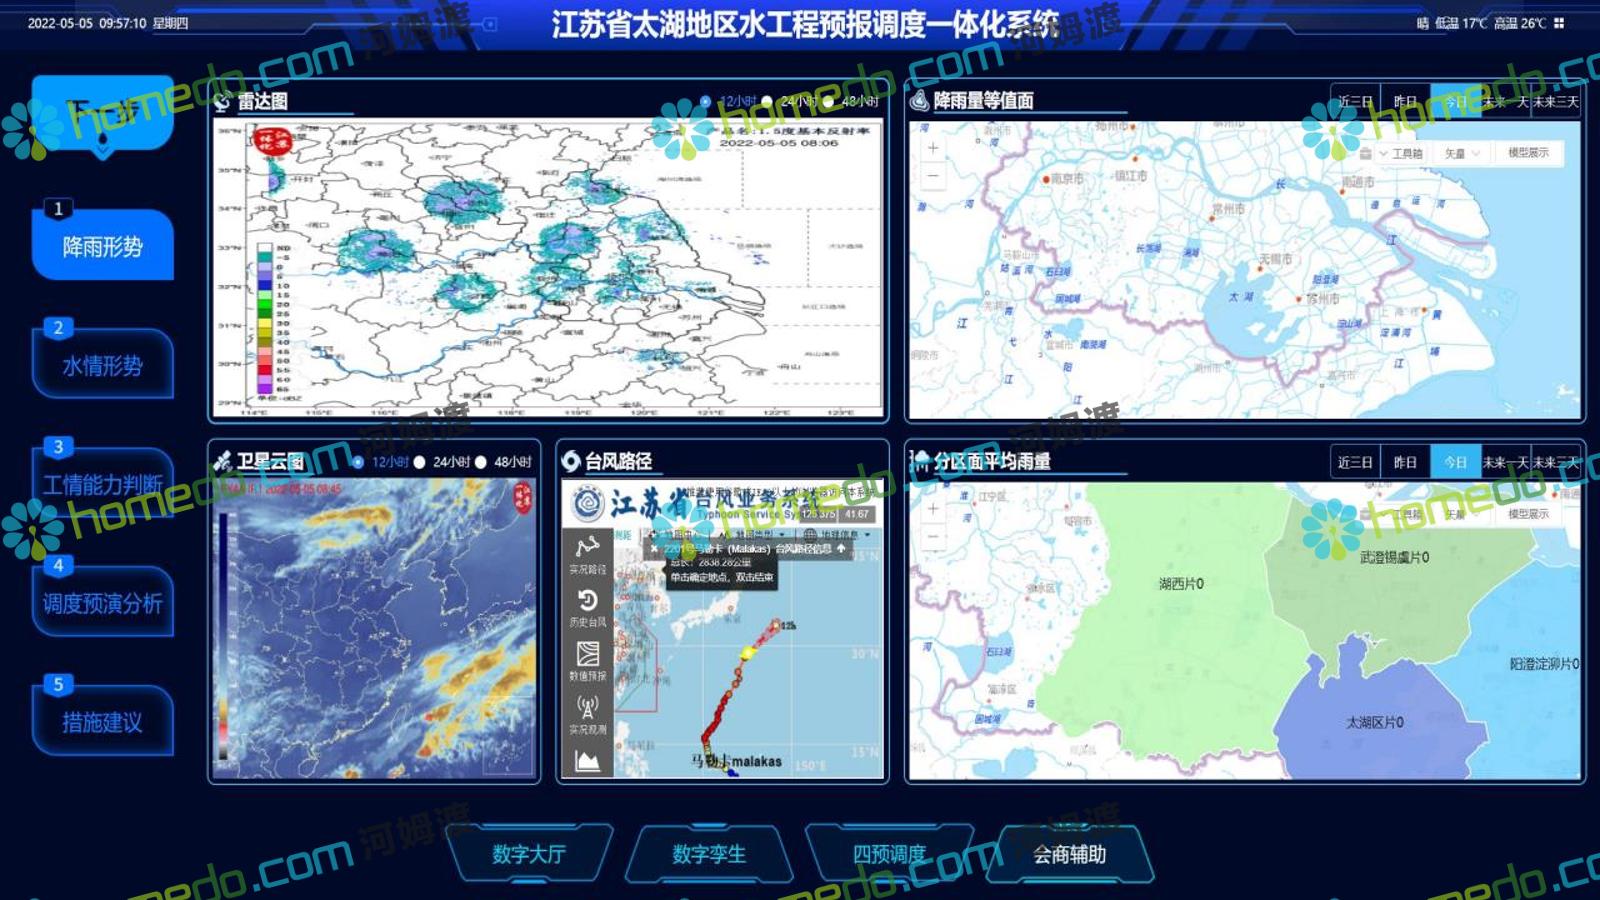Zoom out on the 降雨量等值面 map
Viewport: 1600px width, 900px height.
pyautogui.click(x=932, y=176)
